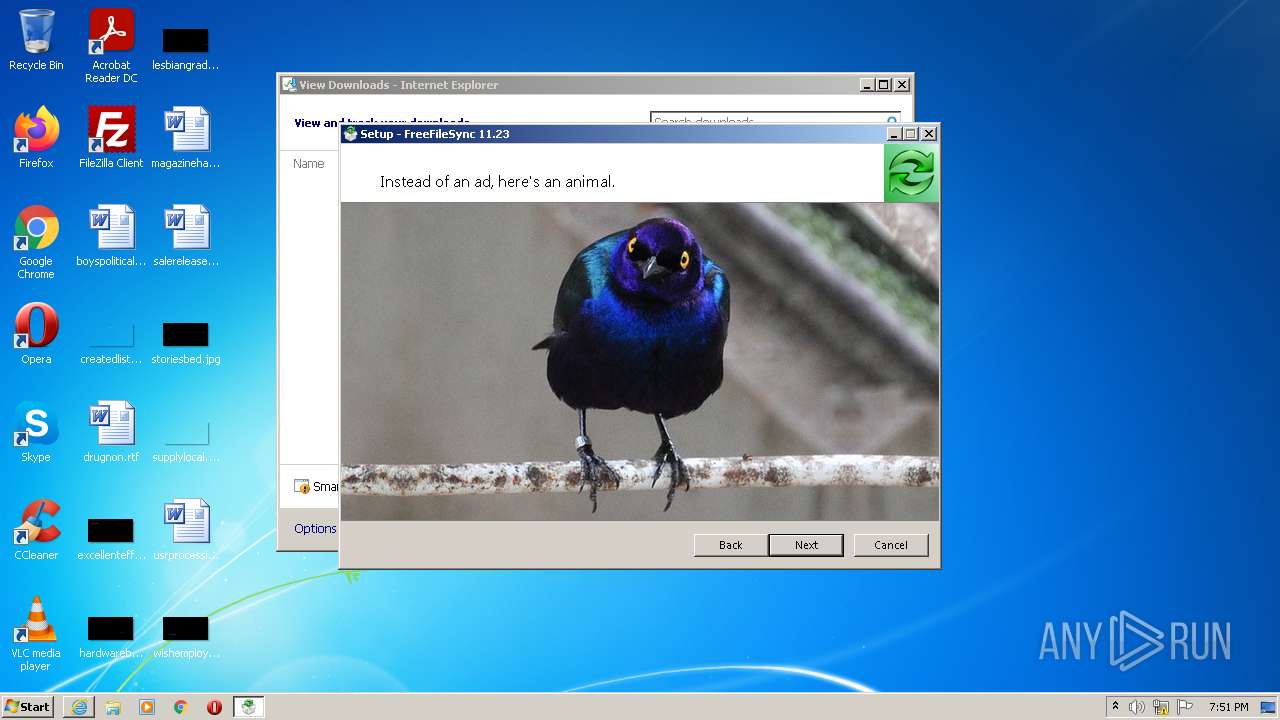
Task: Open media player taskbar icon
Action: pos(147,707)
